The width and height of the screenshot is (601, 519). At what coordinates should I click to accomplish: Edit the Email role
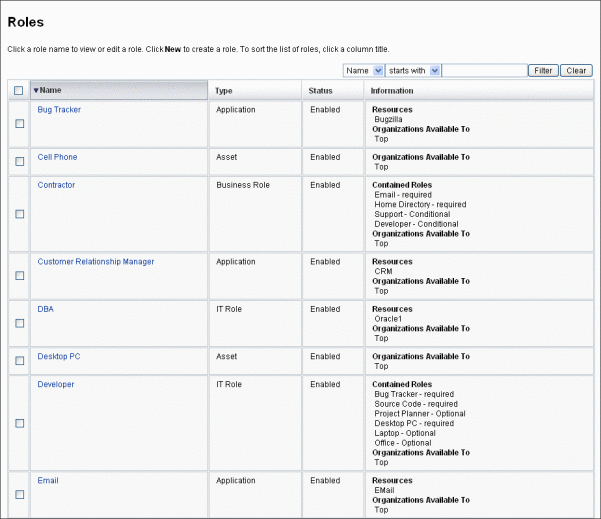48,481
